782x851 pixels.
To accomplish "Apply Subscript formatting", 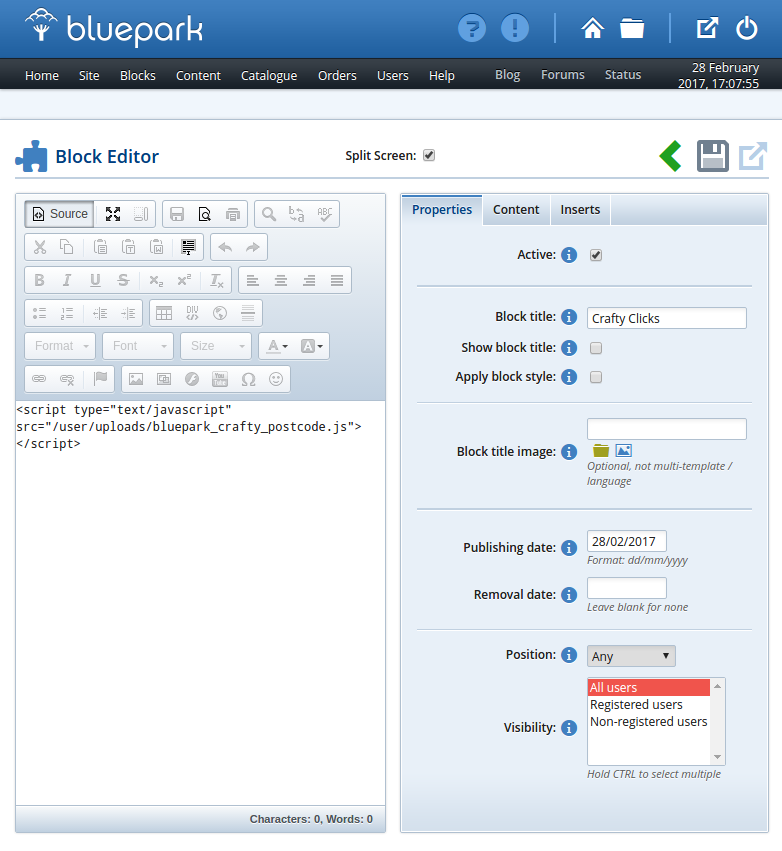I will coord(156,280).
